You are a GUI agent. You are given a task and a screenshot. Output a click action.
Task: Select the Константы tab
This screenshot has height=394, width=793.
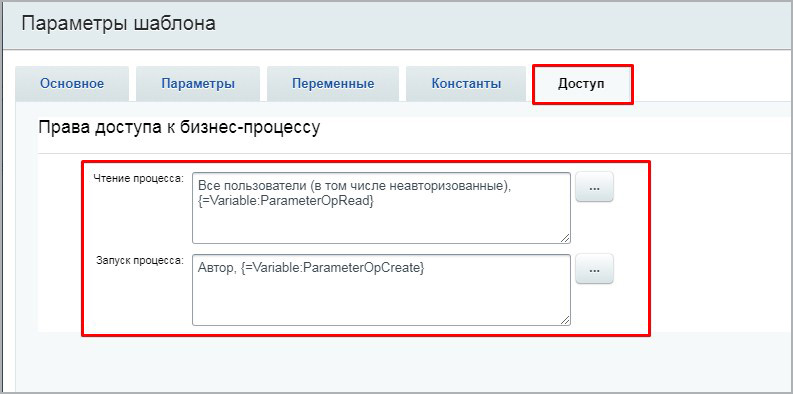tap(466, 83)
